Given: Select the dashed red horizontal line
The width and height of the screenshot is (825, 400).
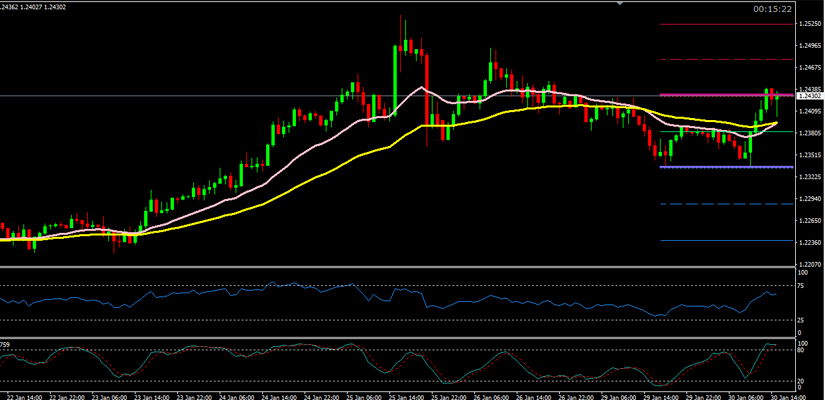Looking at the screenshot, I should (x=720, y=60).
